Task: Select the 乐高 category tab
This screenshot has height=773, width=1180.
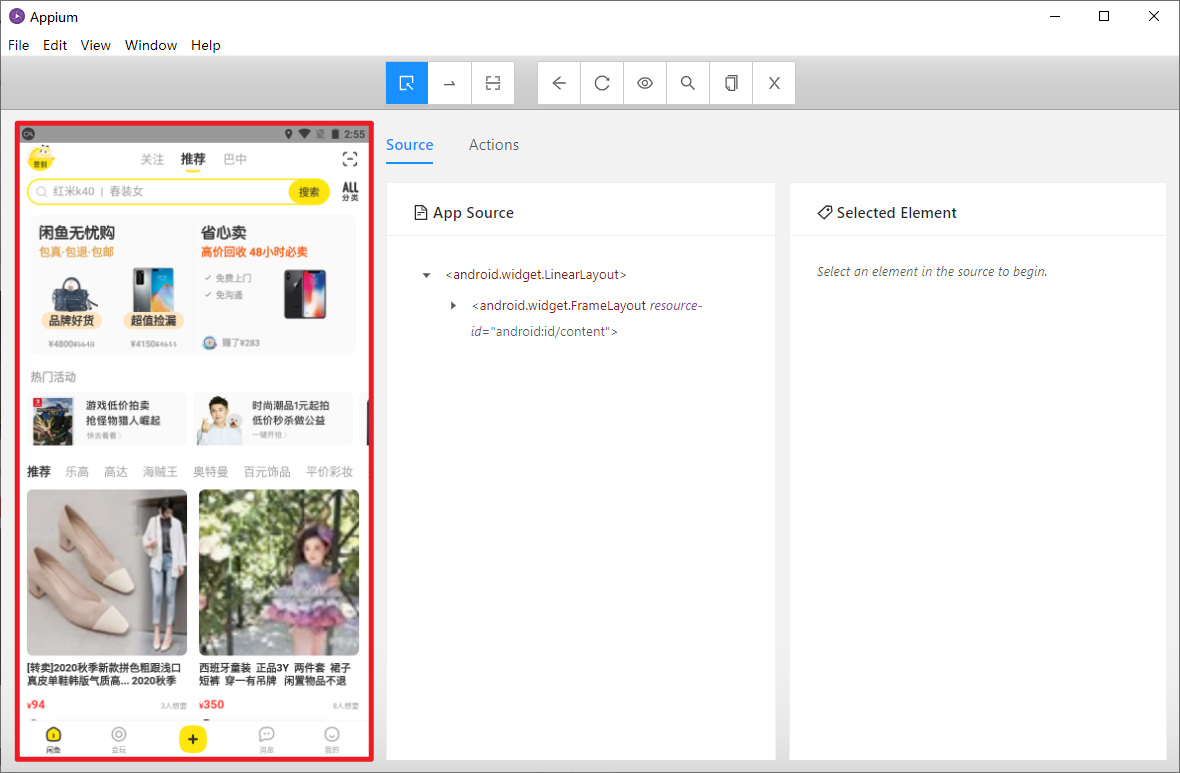Action: 77,472
